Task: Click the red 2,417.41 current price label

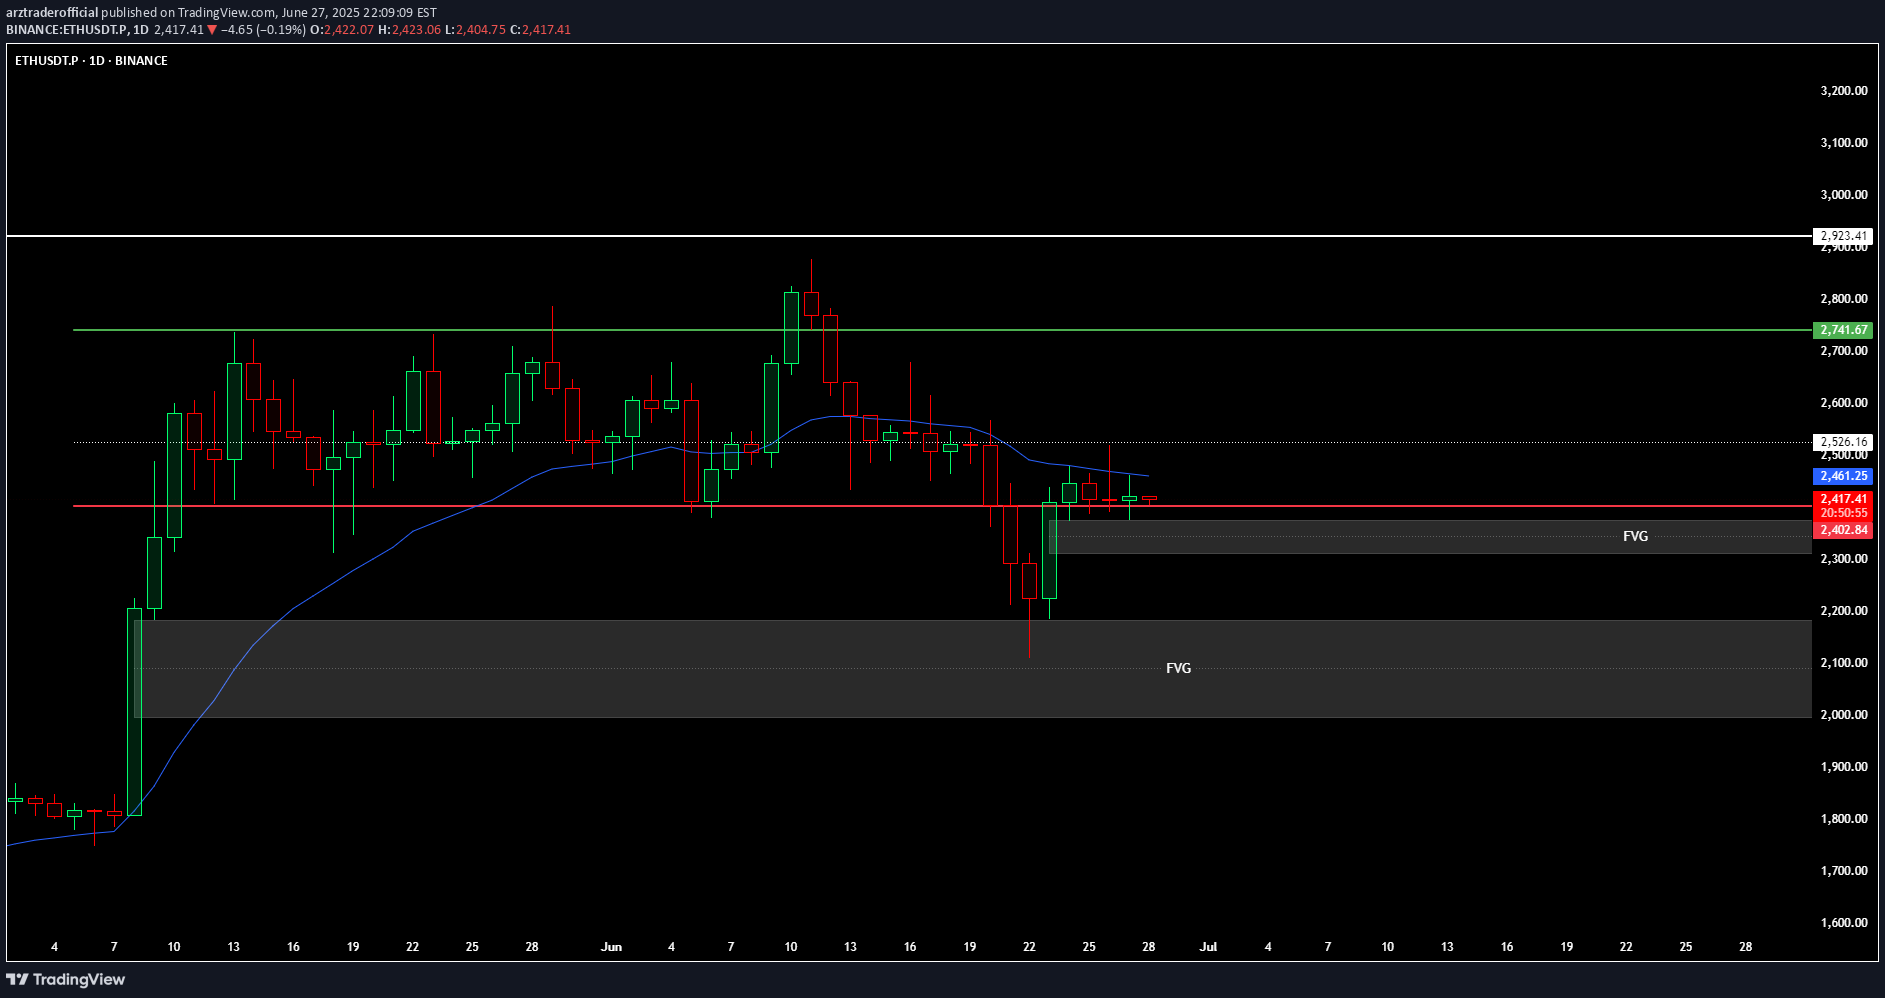Action: [x=1842, y=499]
